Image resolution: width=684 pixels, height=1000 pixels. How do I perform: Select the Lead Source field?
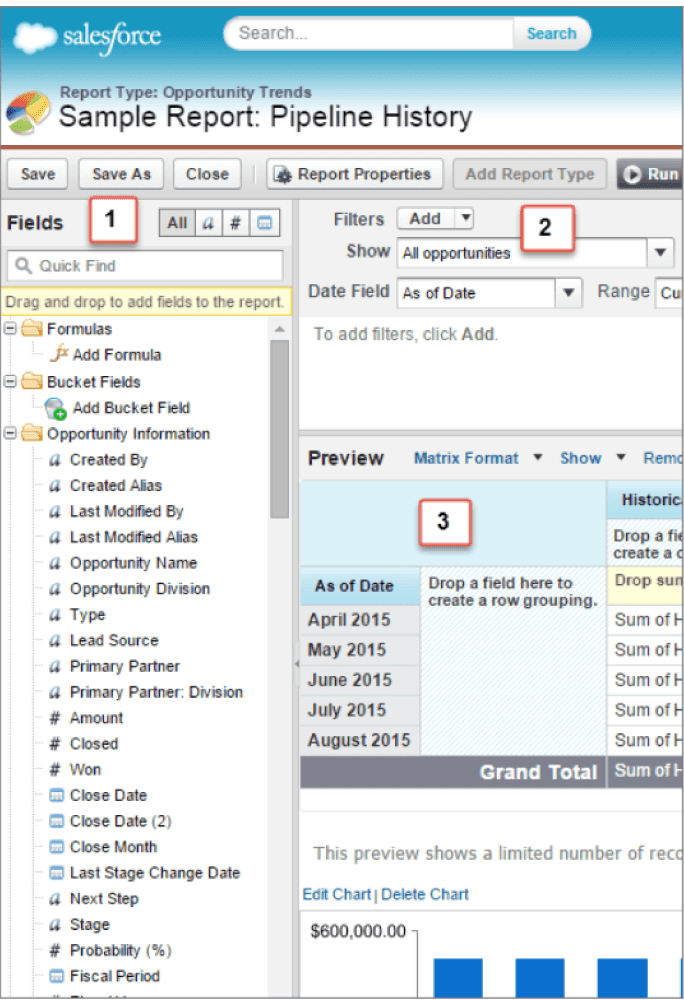pyautogui.click(x=113, y=640)
